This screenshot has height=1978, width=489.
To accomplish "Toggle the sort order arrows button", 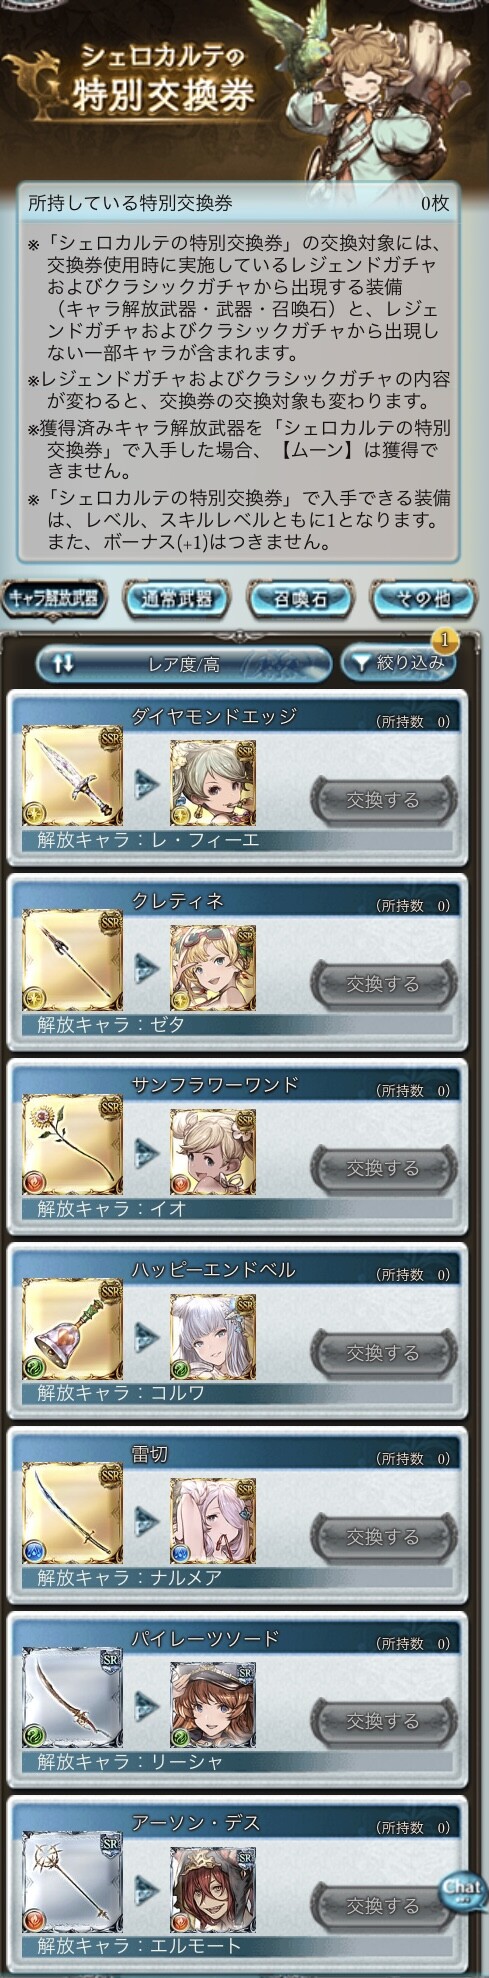I will tap(63, 663).
